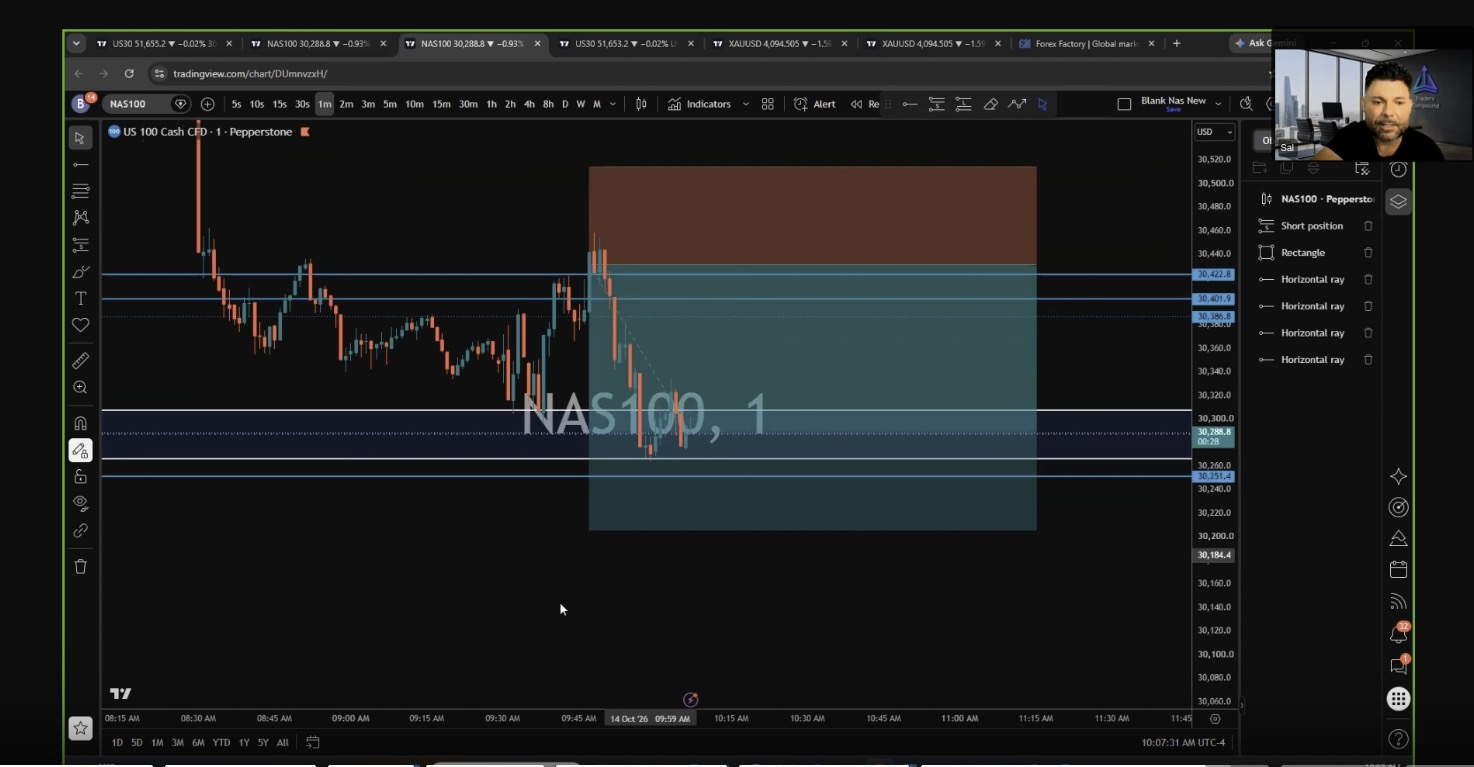
Task: Select the trend line tool in left sidebar
Action: pyautogui.click(x=80, y=164)
